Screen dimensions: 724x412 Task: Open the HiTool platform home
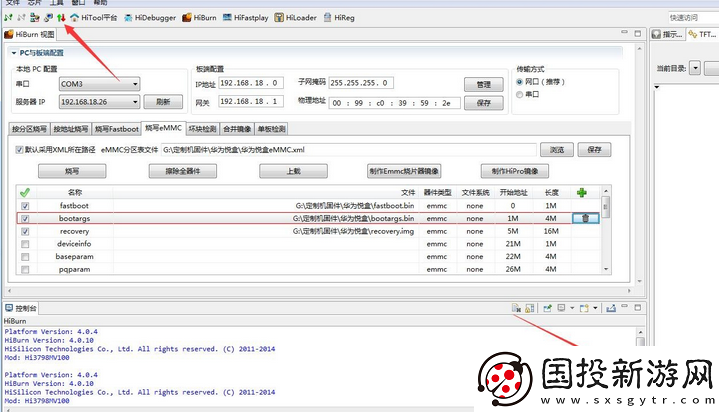tap(94, 18)
